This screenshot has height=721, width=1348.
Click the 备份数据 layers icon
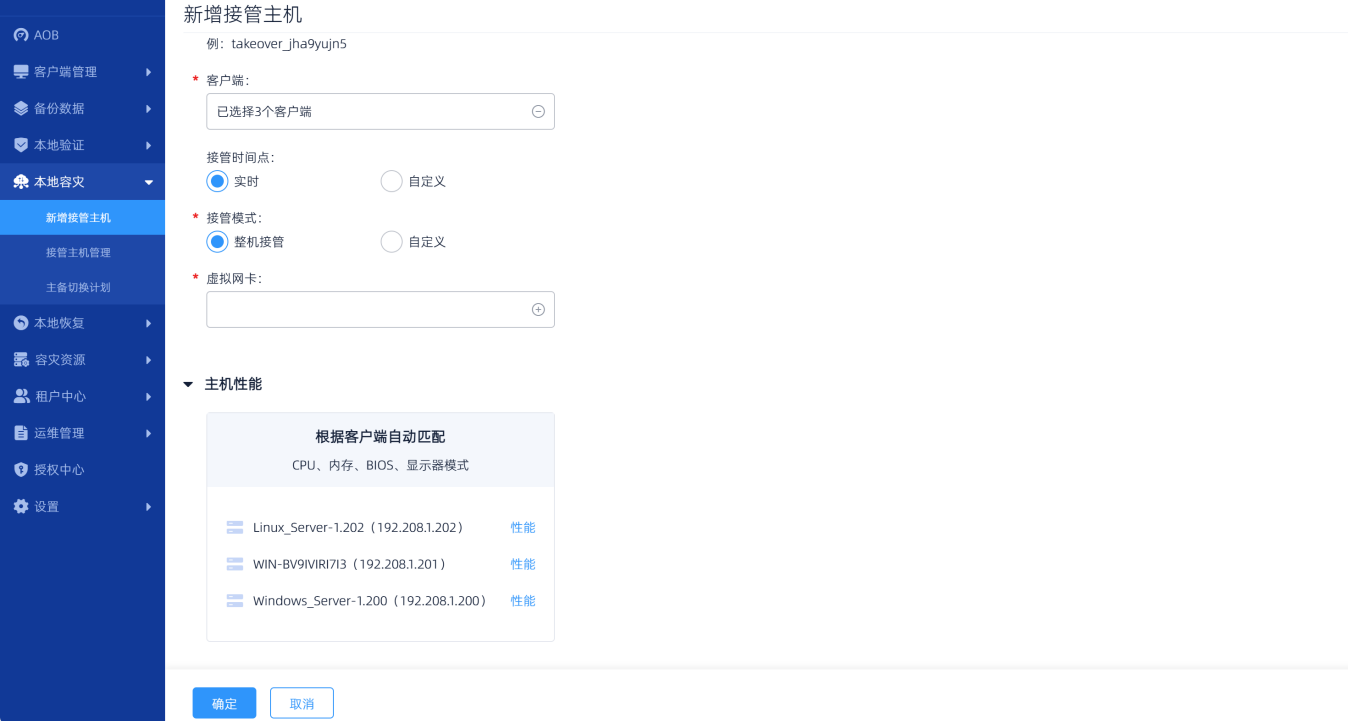coord(21,108)
